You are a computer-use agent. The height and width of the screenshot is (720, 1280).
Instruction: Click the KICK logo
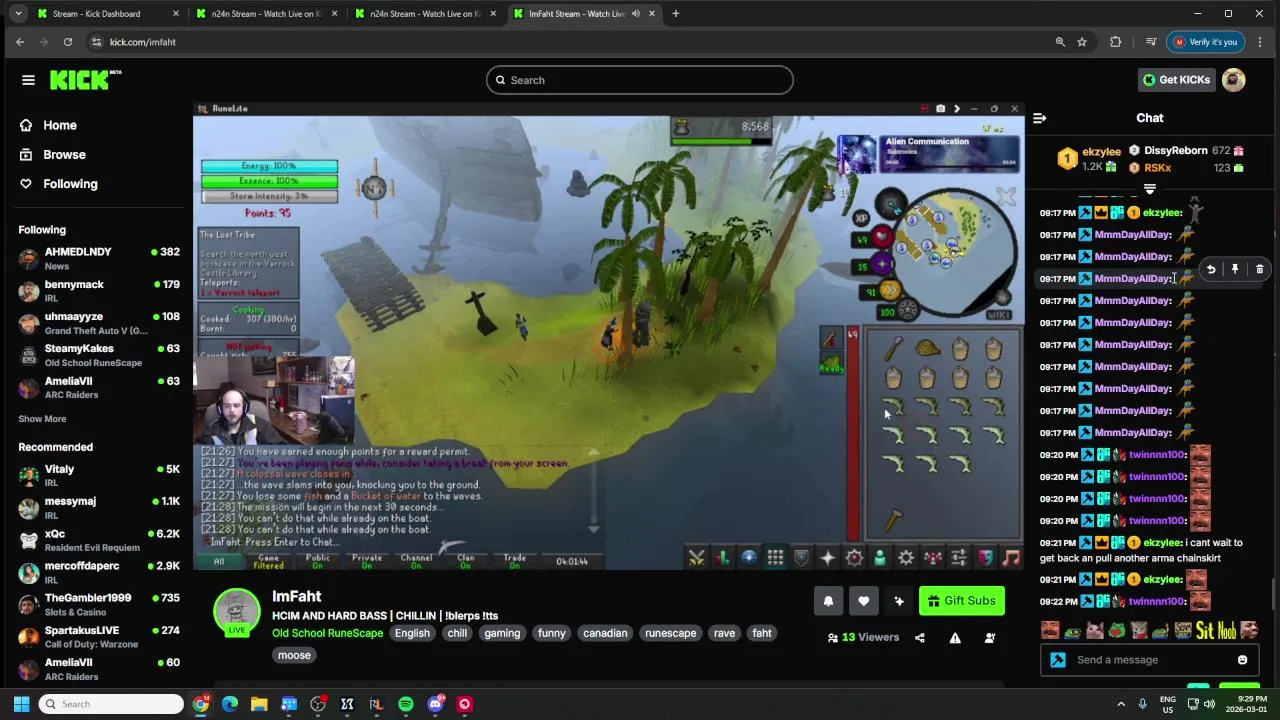point(85,80)
